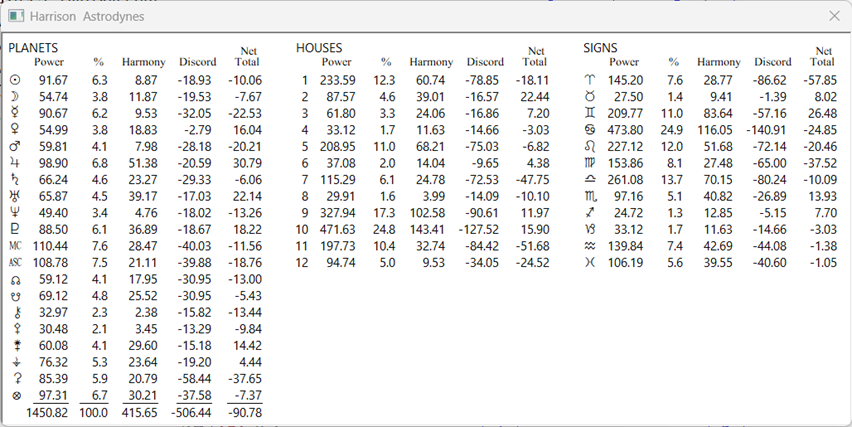Click the Saturn glyph row icon

click(x=15, y=179)
